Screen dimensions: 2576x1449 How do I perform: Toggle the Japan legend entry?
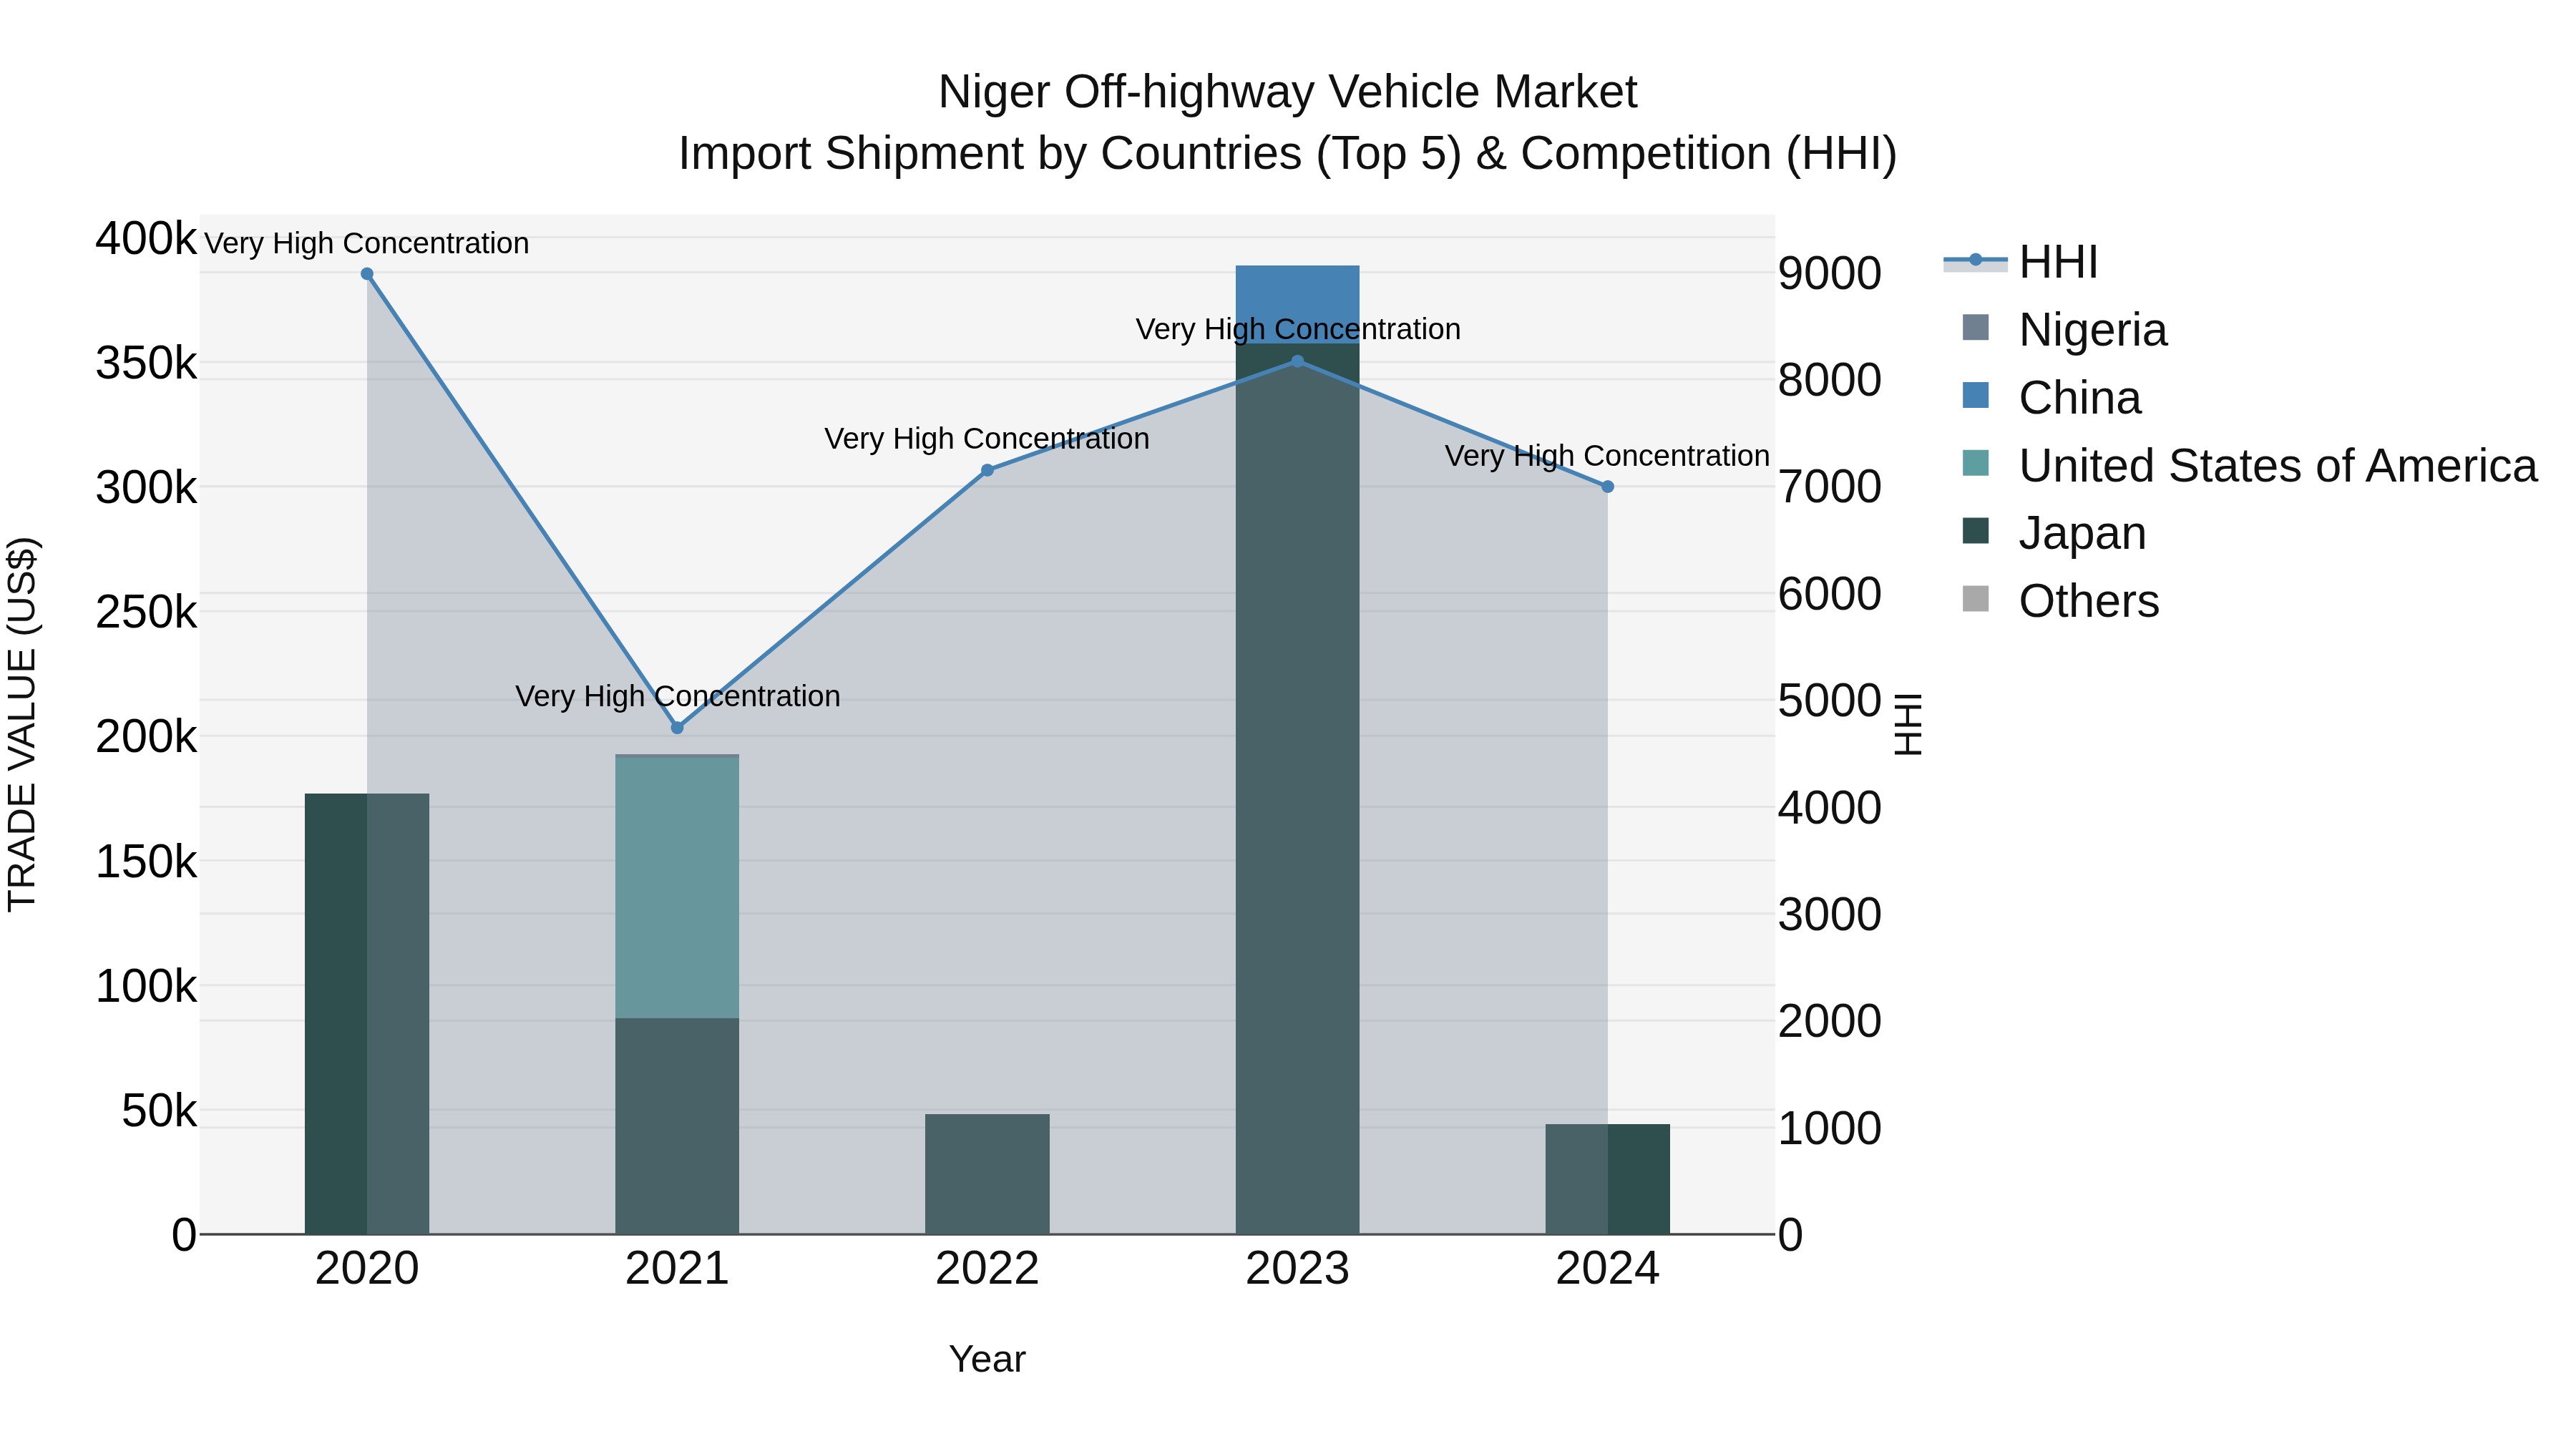pos(2055,533)
